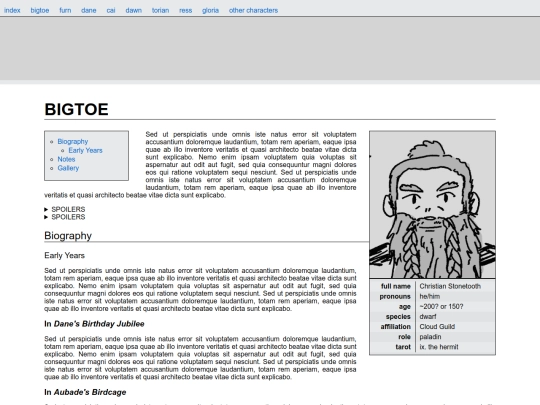Click the Early Years subheading

click(x=64, y=256)
